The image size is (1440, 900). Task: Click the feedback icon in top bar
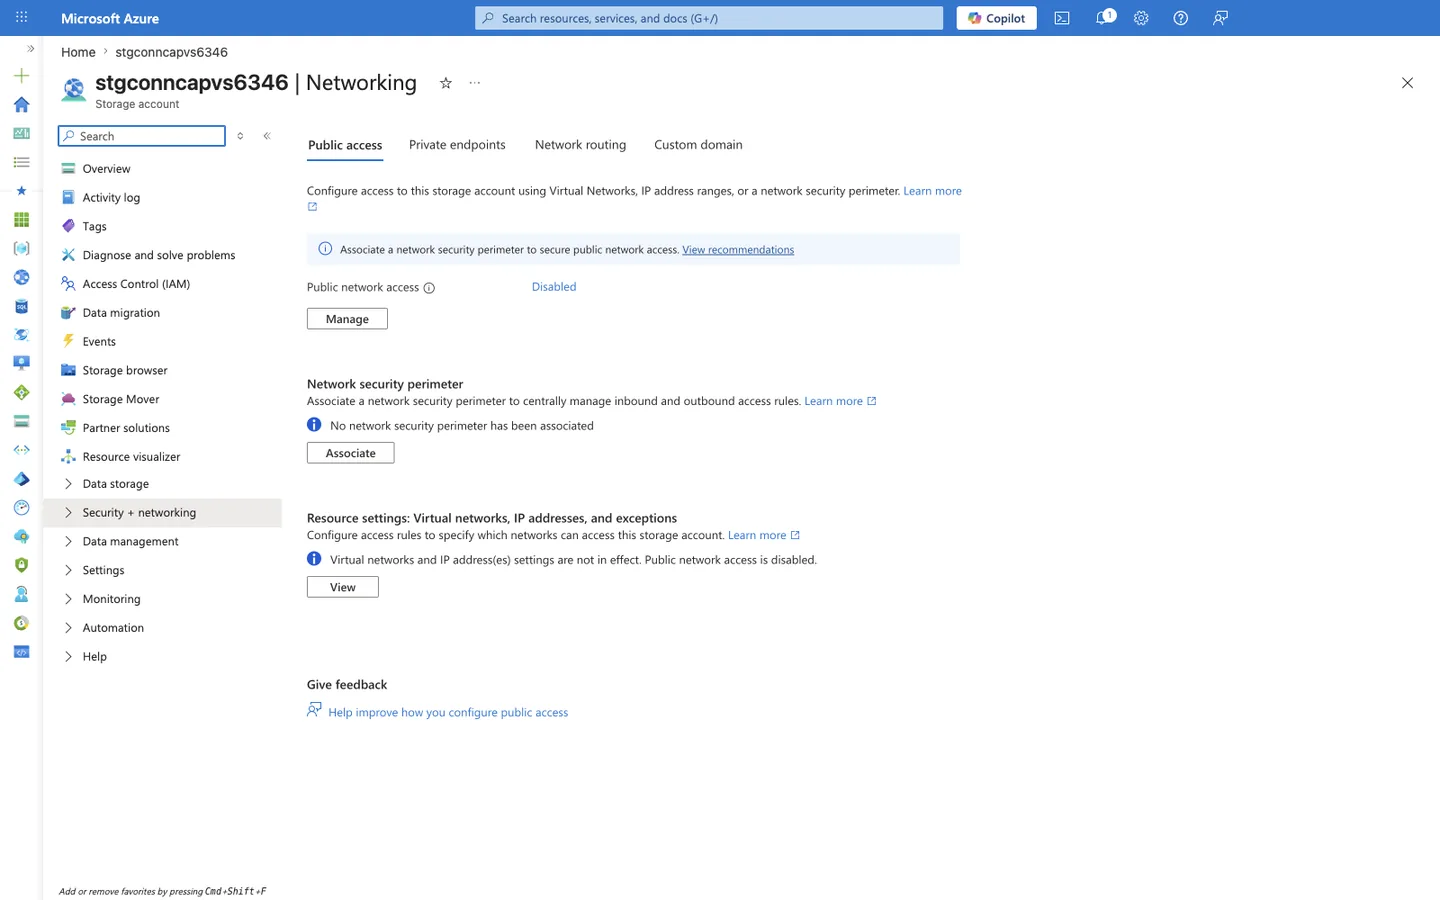pos(1220,18)
